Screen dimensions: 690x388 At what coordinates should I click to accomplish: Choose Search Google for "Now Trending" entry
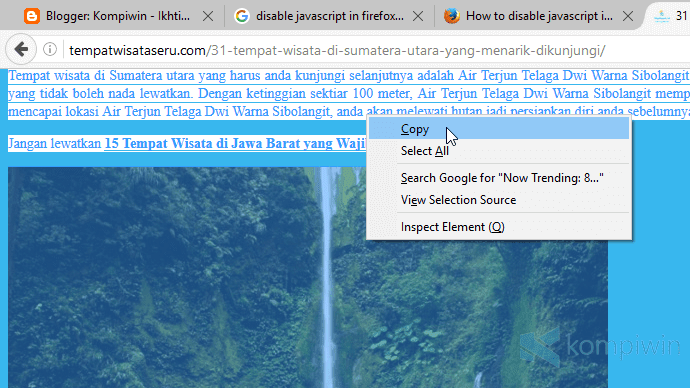[499, 178]
